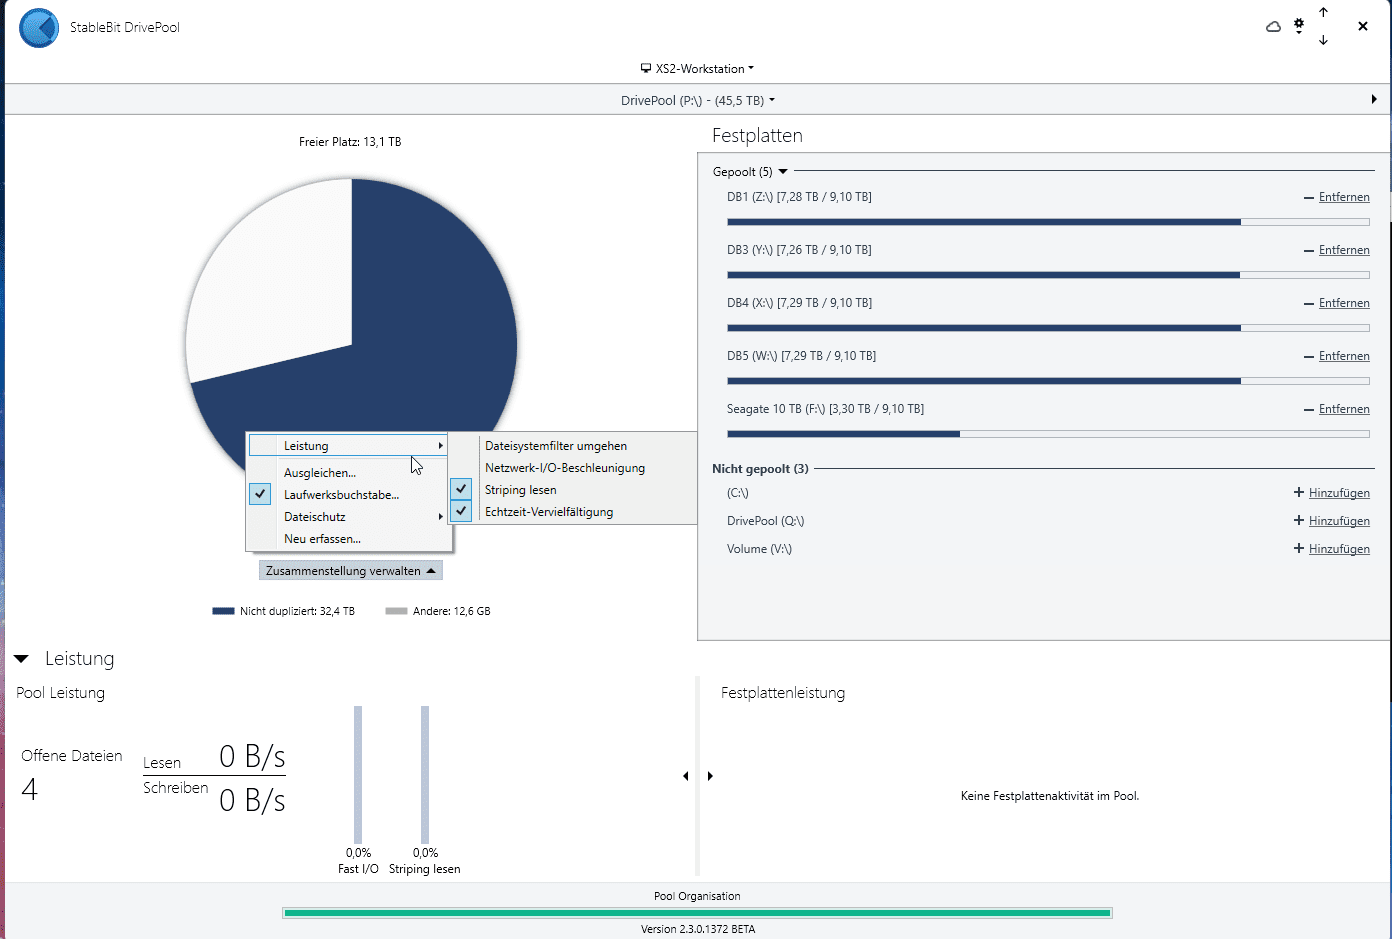
Task: Click the monitor icon beside XS2-Workstation
Action: [646, 68]
